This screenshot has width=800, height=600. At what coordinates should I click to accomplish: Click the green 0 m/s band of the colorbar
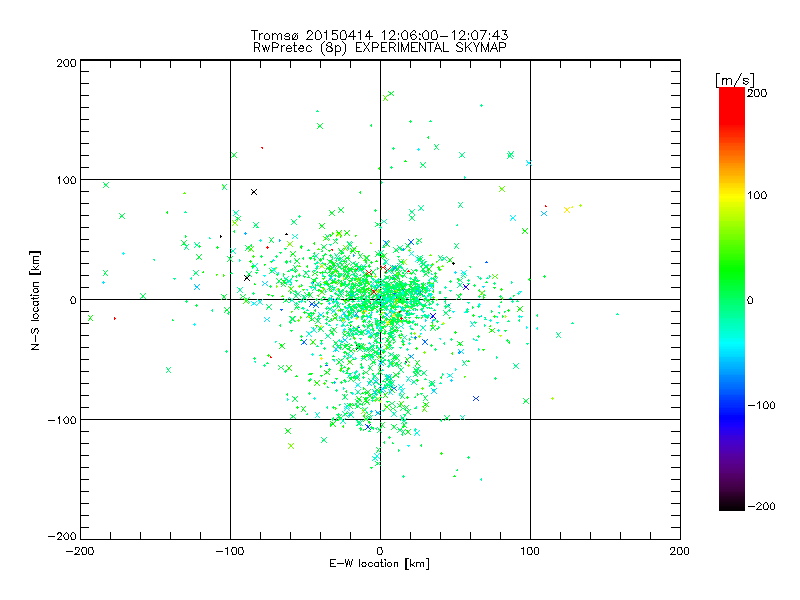(732, 299)
